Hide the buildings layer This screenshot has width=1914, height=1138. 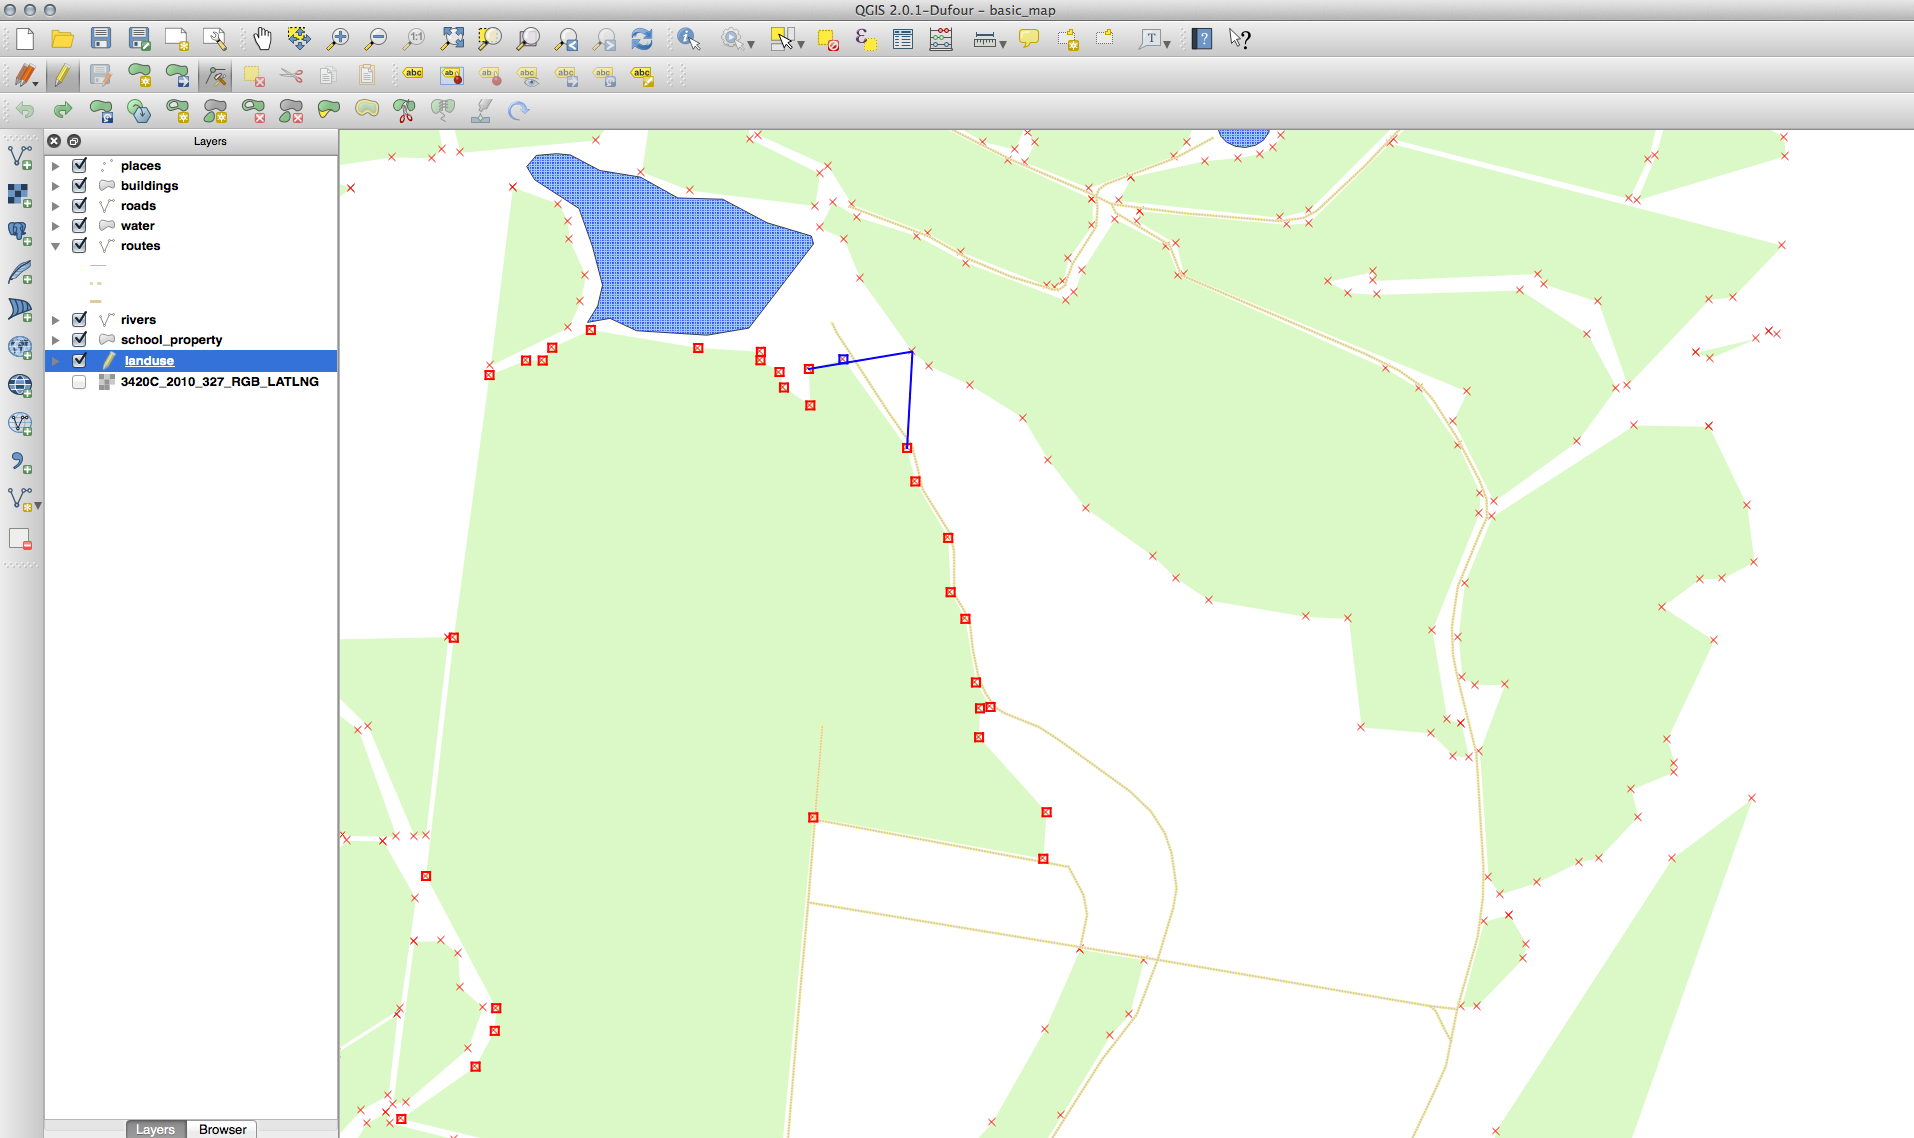pyautogui.click(x=80, y=185)
